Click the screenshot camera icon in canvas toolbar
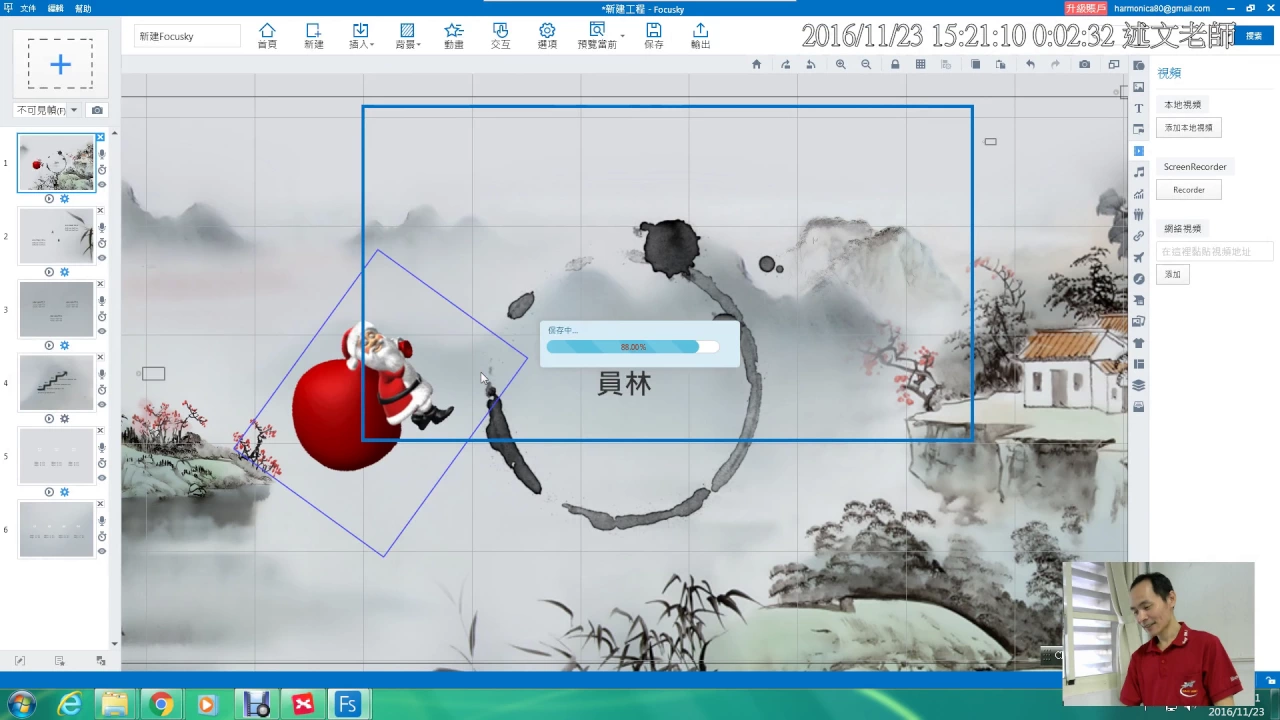The height and width of the screenshot is (720, 1280). (1085, 64)
